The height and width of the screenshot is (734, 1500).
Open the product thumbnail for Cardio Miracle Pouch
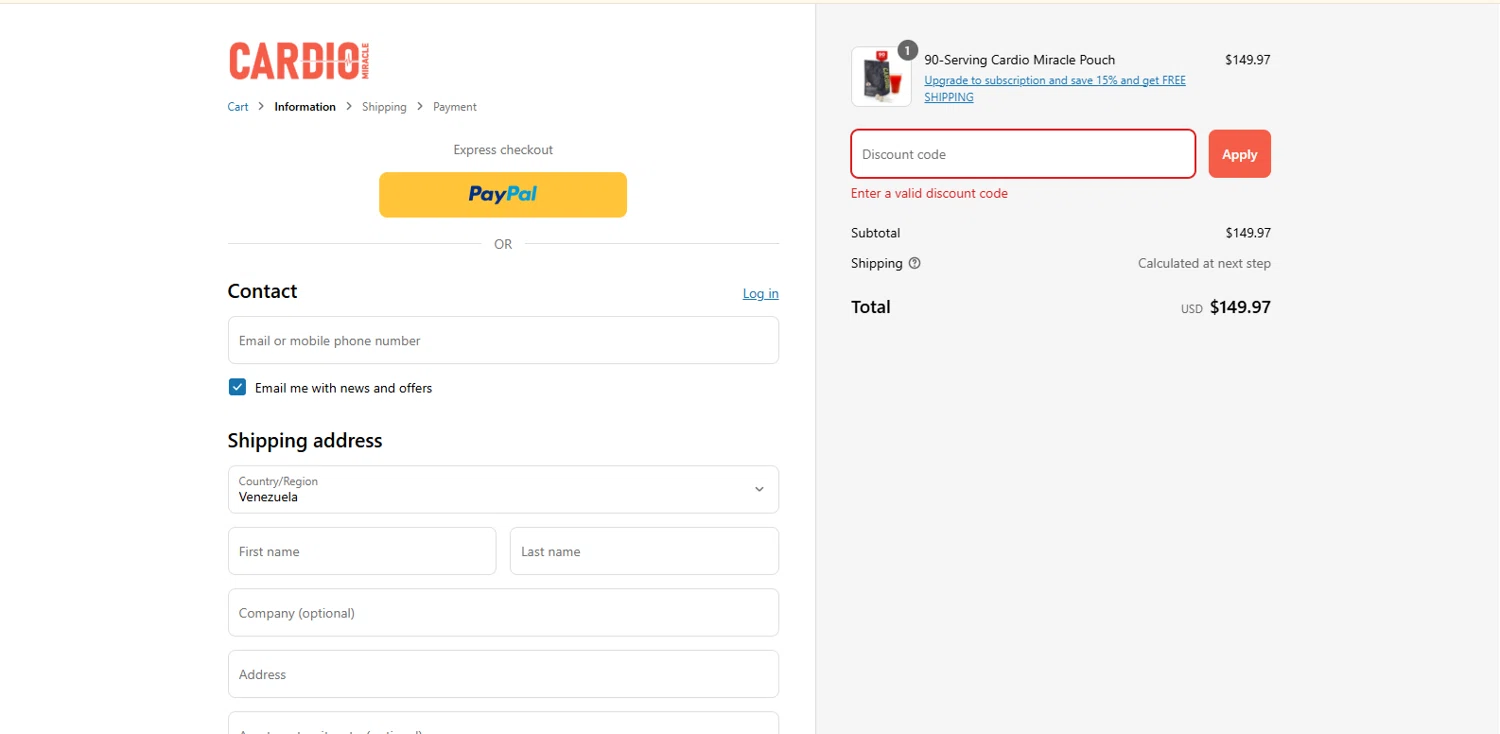881,76
